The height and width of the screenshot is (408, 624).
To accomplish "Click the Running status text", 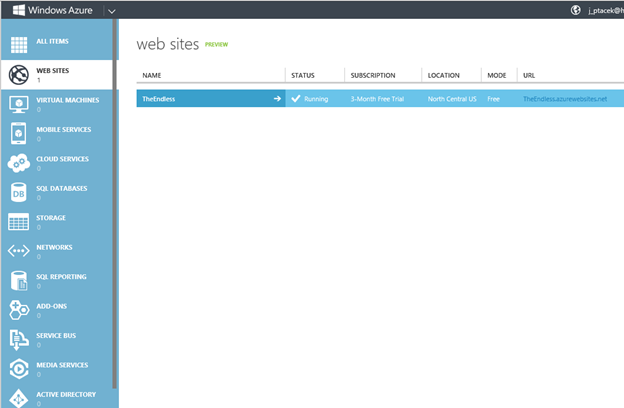I will [316, 99].
